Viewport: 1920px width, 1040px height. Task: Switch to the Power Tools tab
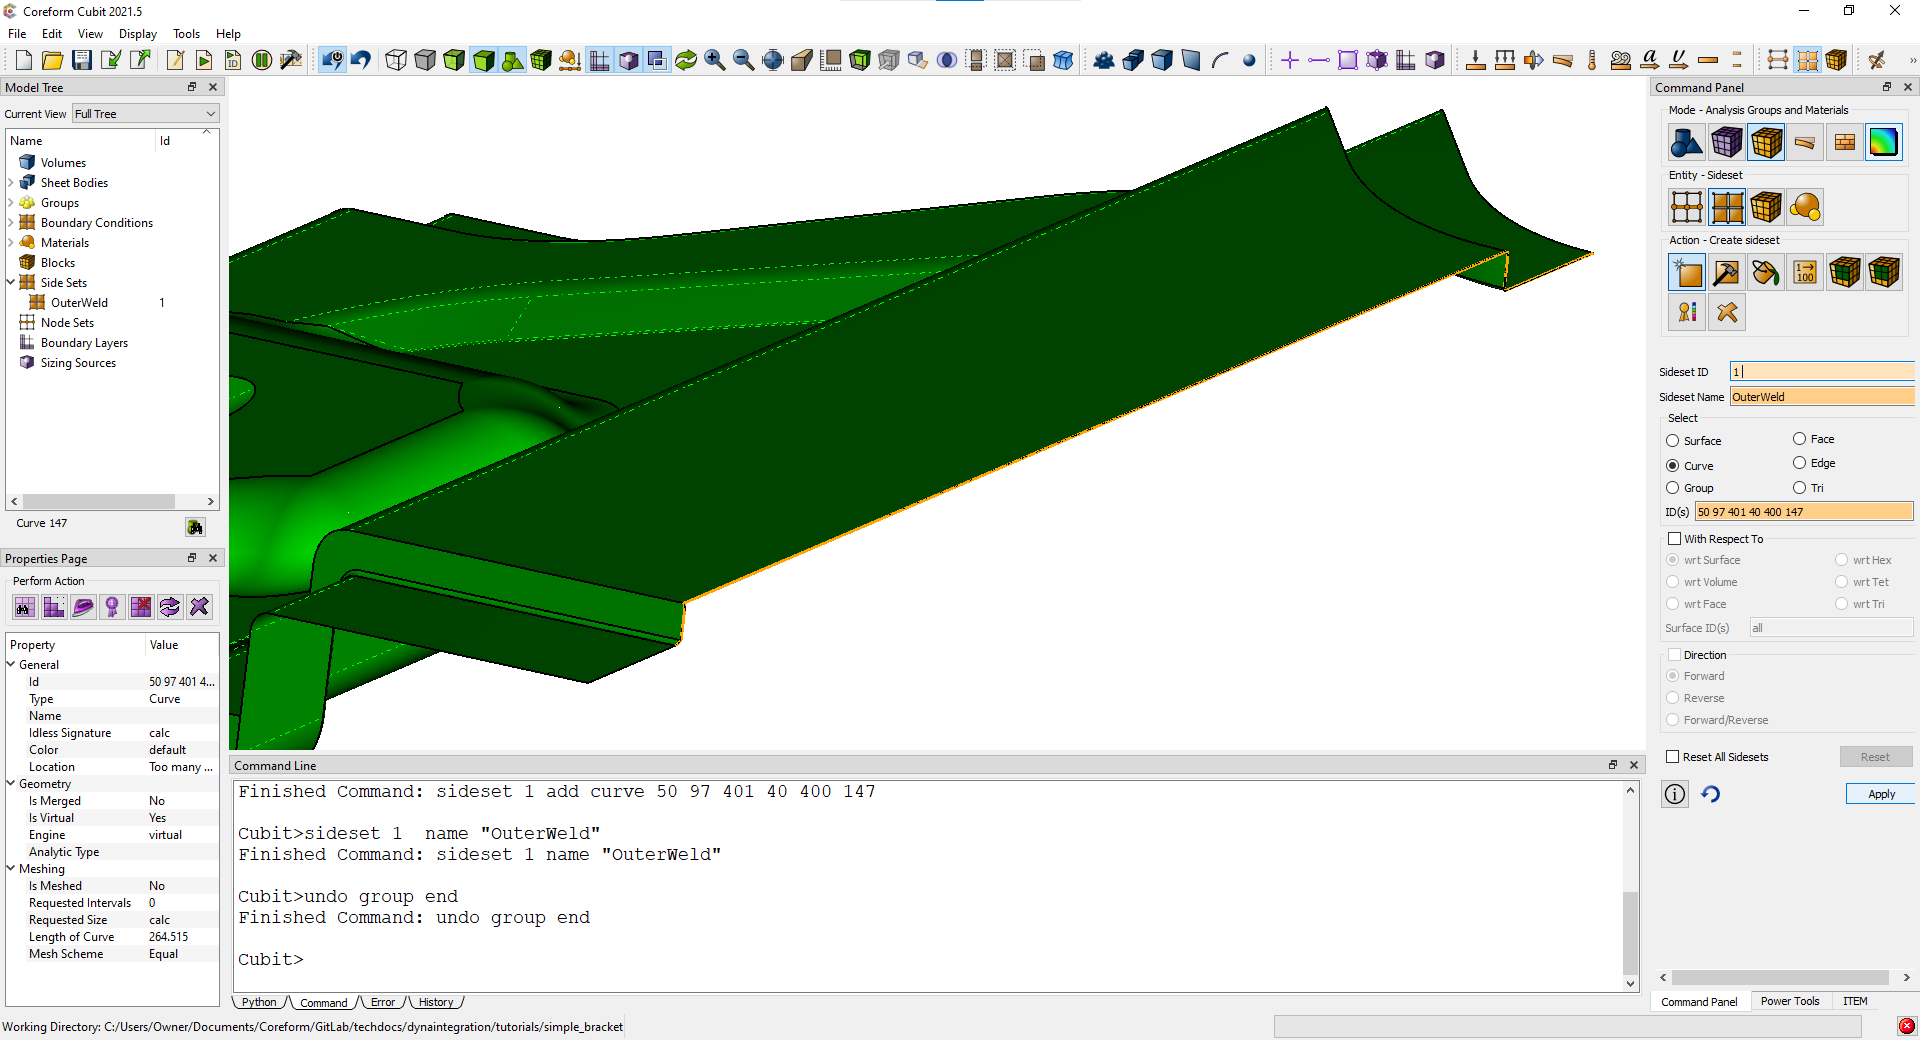pos(1789,1001)
